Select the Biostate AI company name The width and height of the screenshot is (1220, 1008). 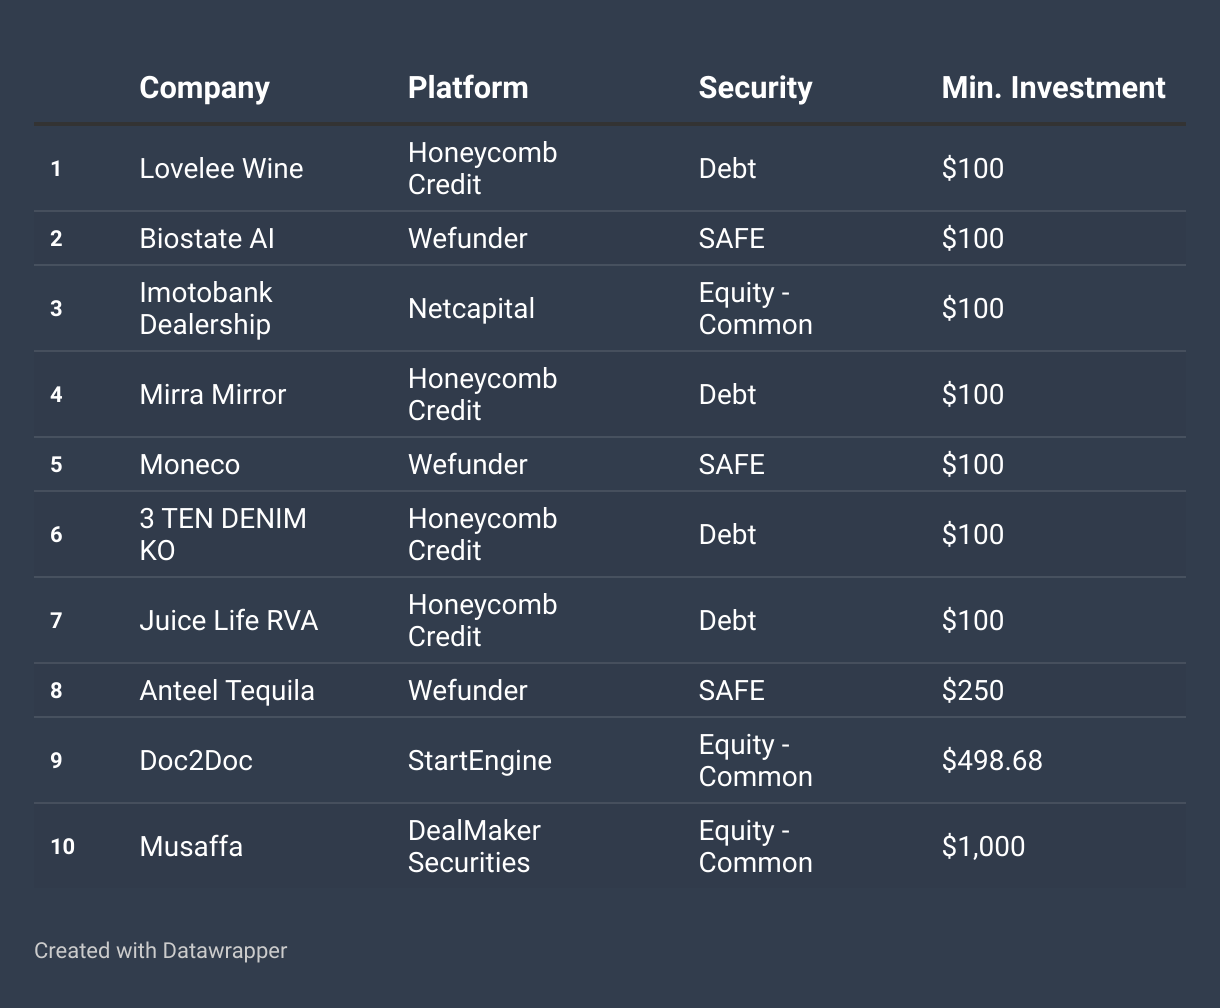click(207, 238)
